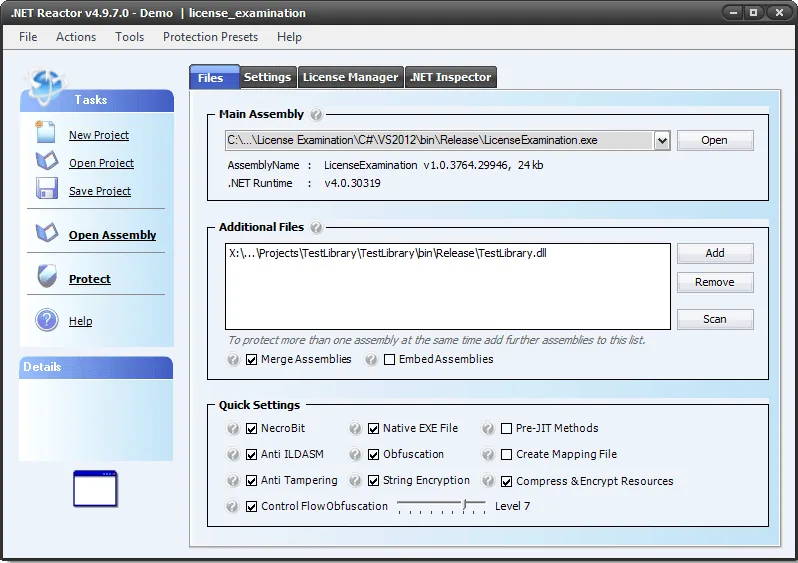Click the Main Assembly path field
The height and width of the screenshot is (563, 798).
[440, 140]
